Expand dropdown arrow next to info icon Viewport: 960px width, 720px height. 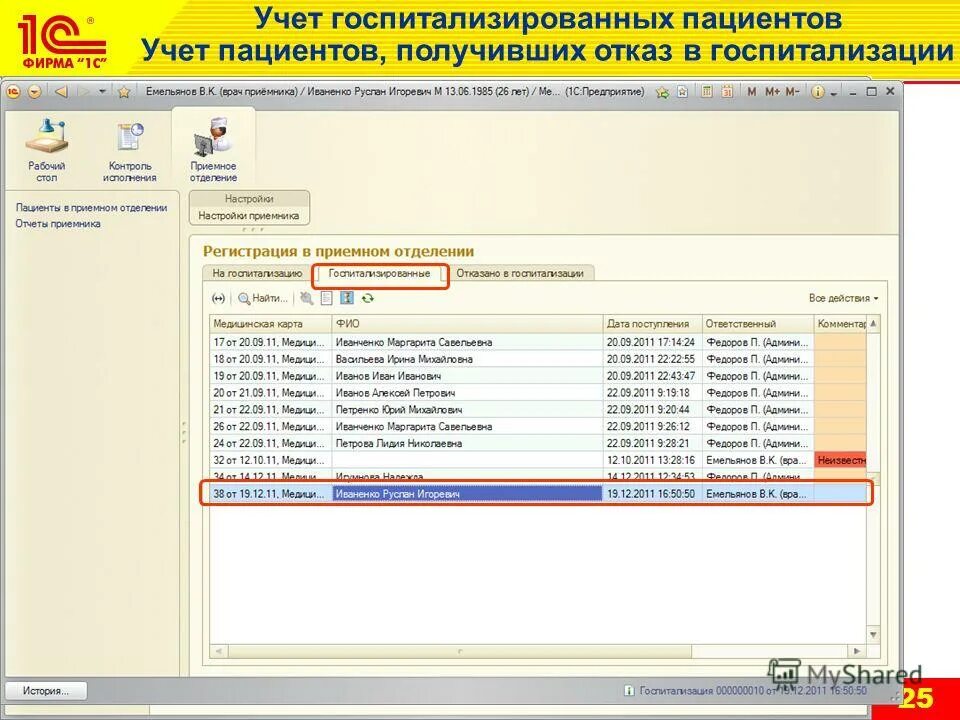(x=834, y=94)
